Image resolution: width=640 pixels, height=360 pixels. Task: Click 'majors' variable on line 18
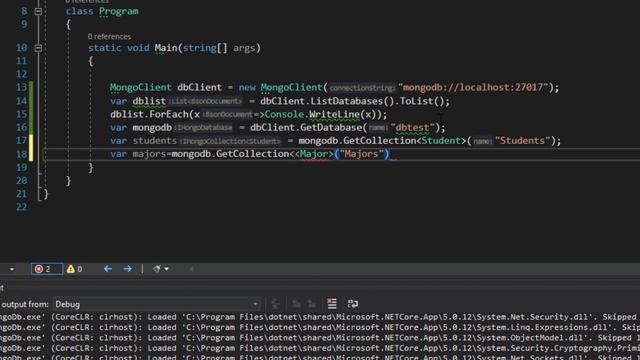[149, 154]
